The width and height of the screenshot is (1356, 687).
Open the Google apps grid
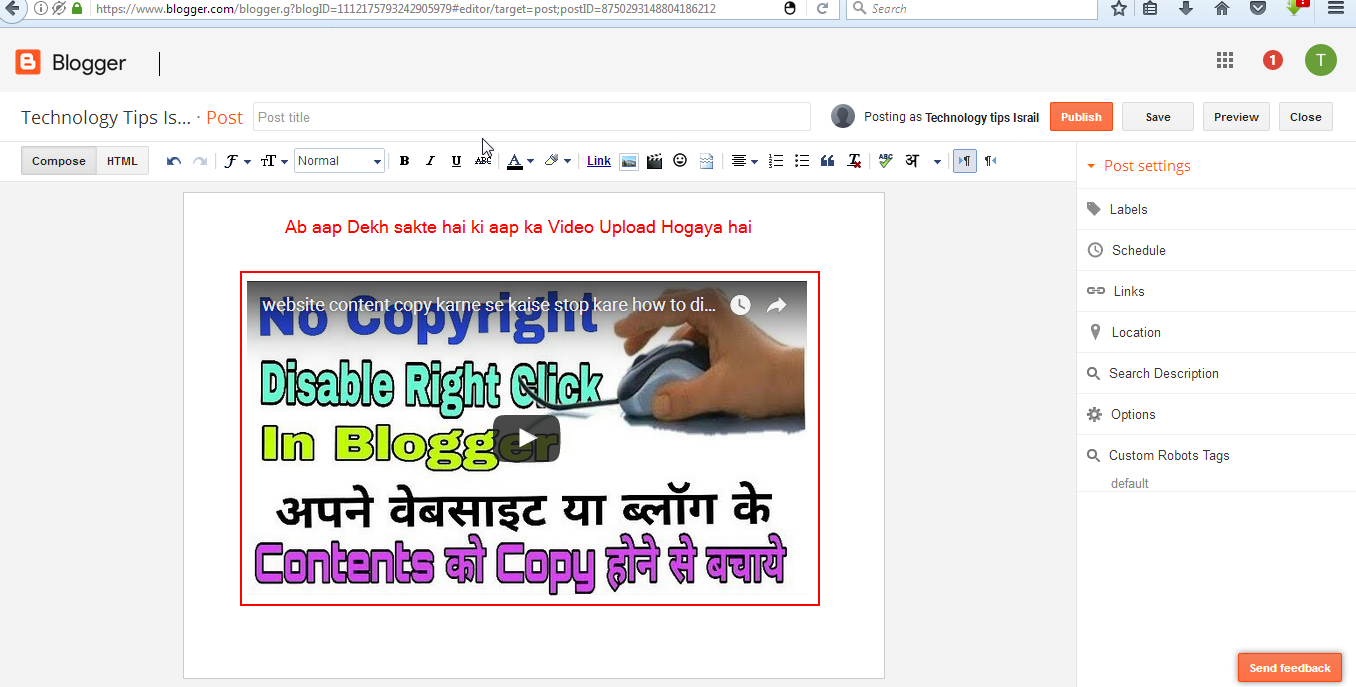click(x=1225, y=60)
